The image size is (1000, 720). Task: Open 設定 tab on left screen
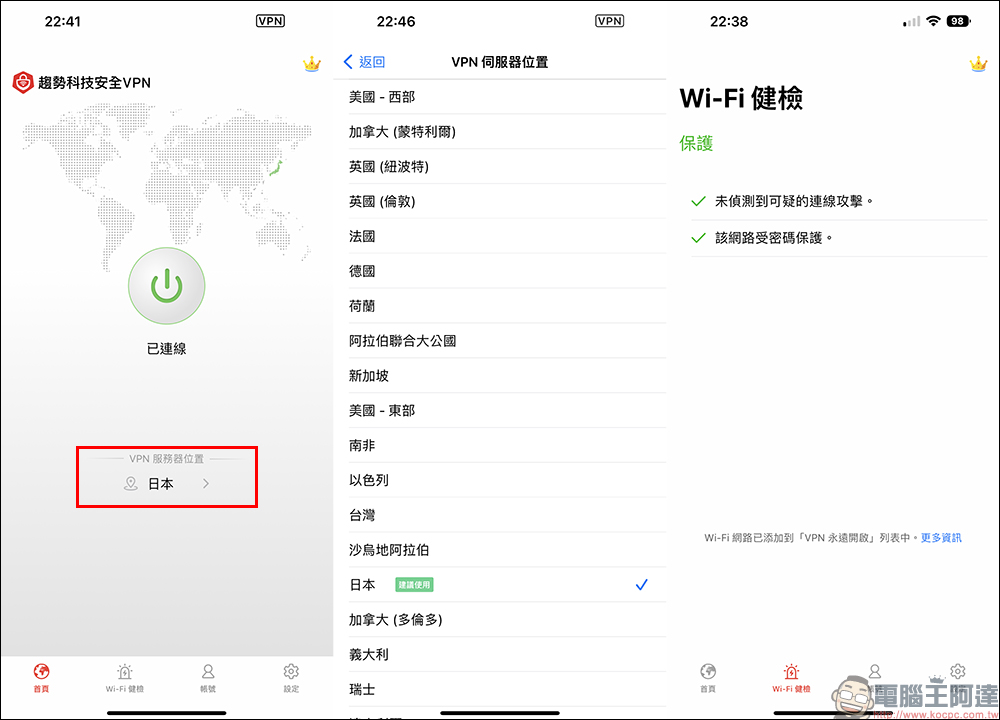point(291,678)
